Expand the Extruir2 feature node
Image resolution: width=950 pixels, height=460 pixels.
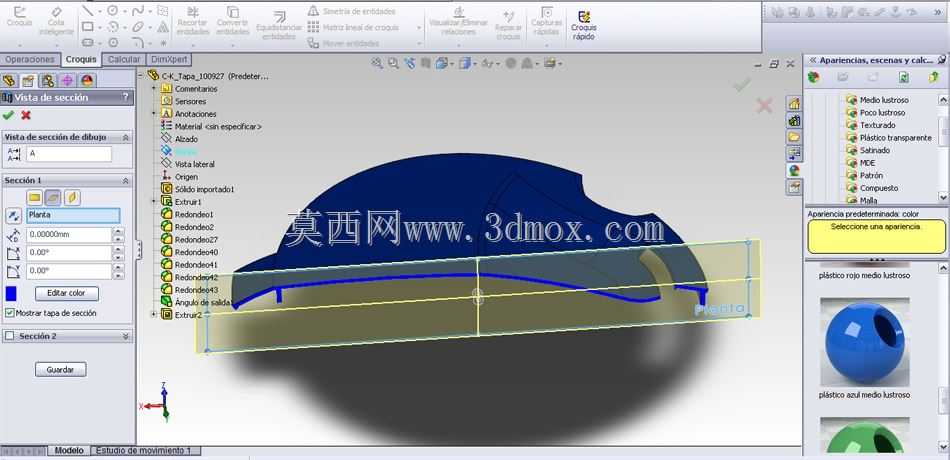[x=154, y=315]
